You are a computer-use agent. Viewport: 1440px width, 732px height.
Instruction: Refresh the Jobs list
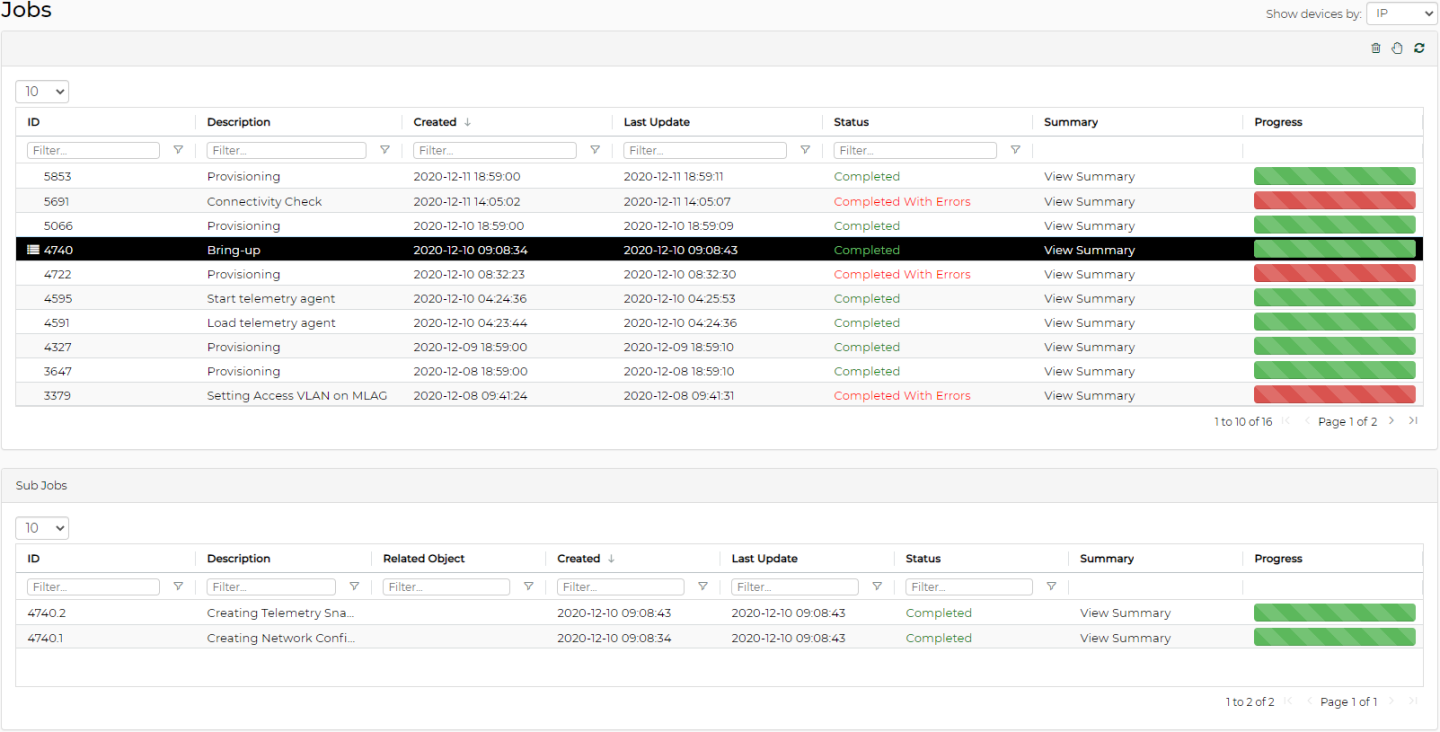(x=1419, y=48)
